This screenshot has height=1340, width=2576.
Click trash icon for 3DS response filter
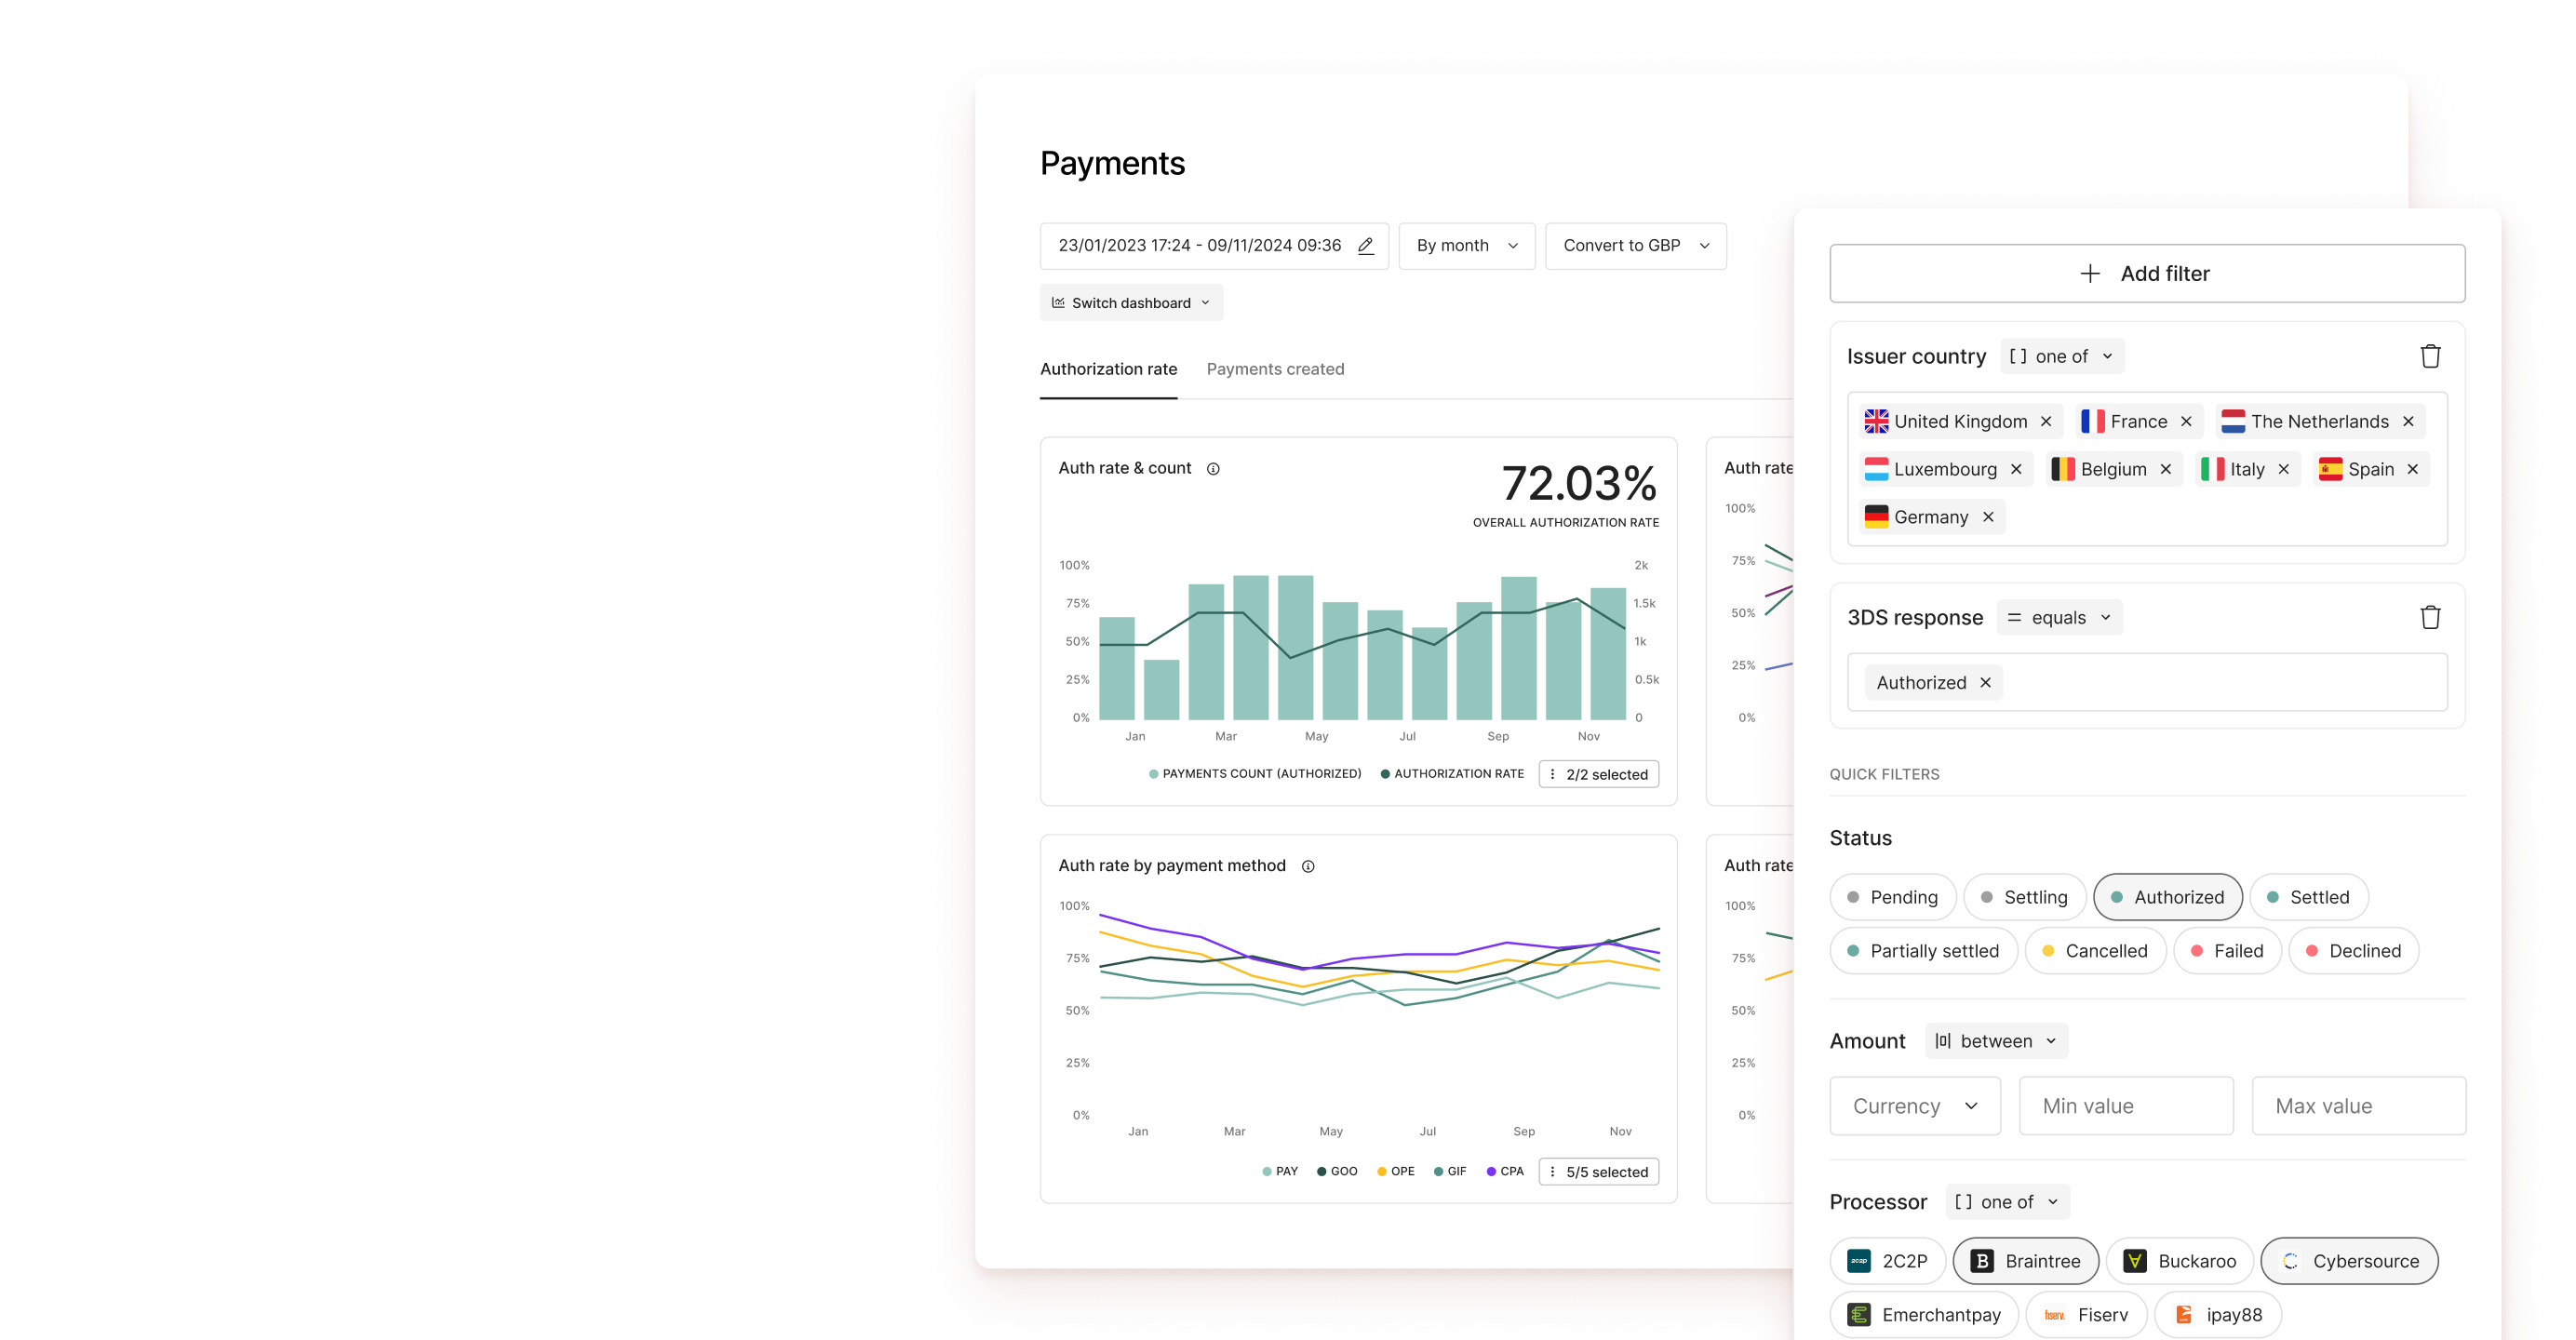(2430, 618)
